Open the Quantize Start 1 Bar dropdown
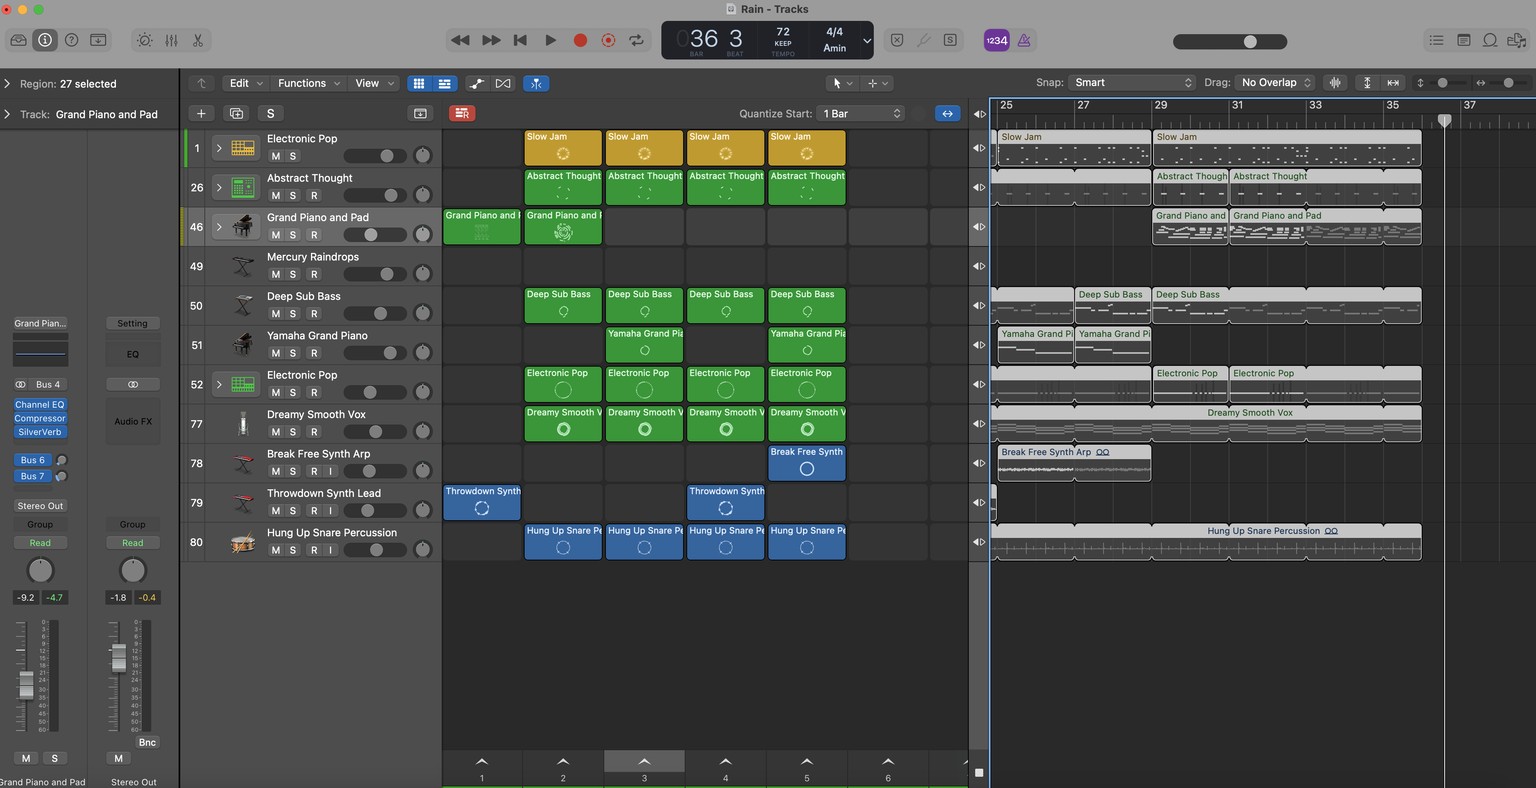 861,114
